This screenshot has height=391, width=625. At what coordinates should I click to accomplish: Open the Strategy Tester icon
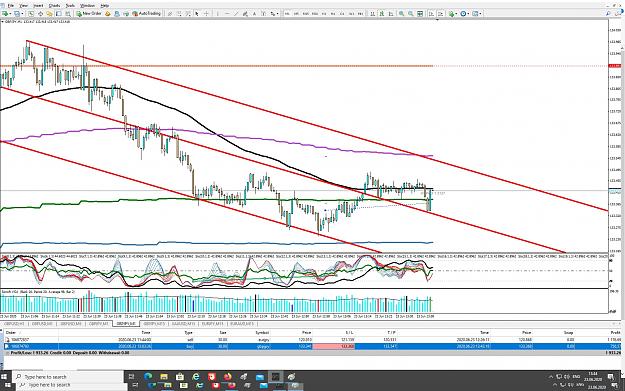68,14
